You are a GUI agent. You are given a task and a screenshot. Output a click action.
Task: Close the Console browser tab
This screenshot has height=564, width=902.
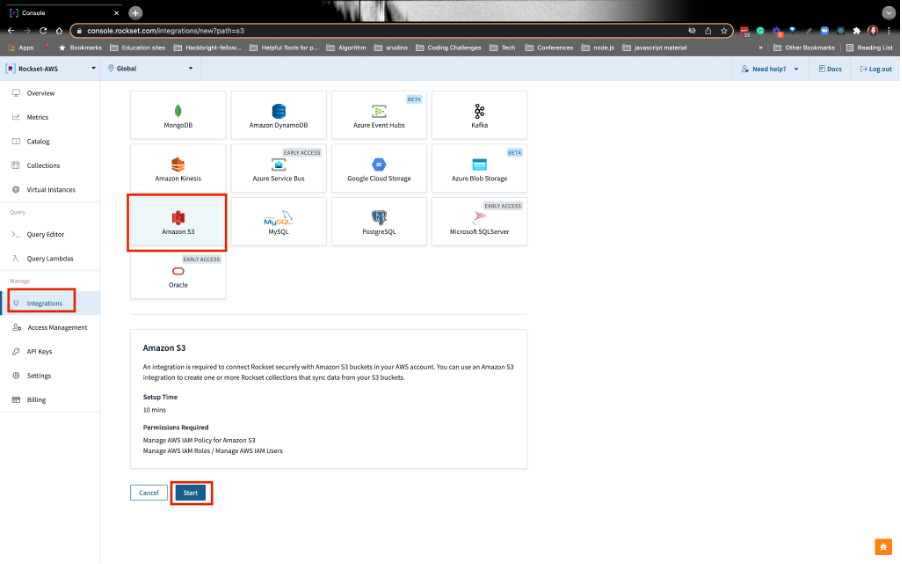pyautogui.click(x=117, y=13)
